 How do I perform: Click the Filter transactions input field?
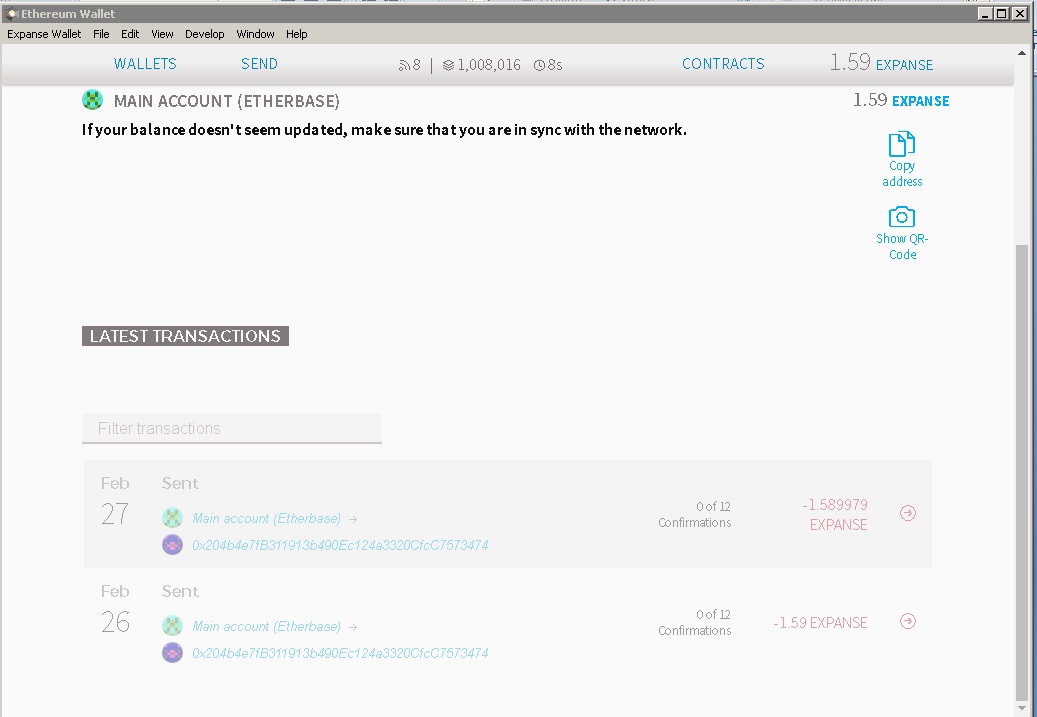[x=232, y=428]
